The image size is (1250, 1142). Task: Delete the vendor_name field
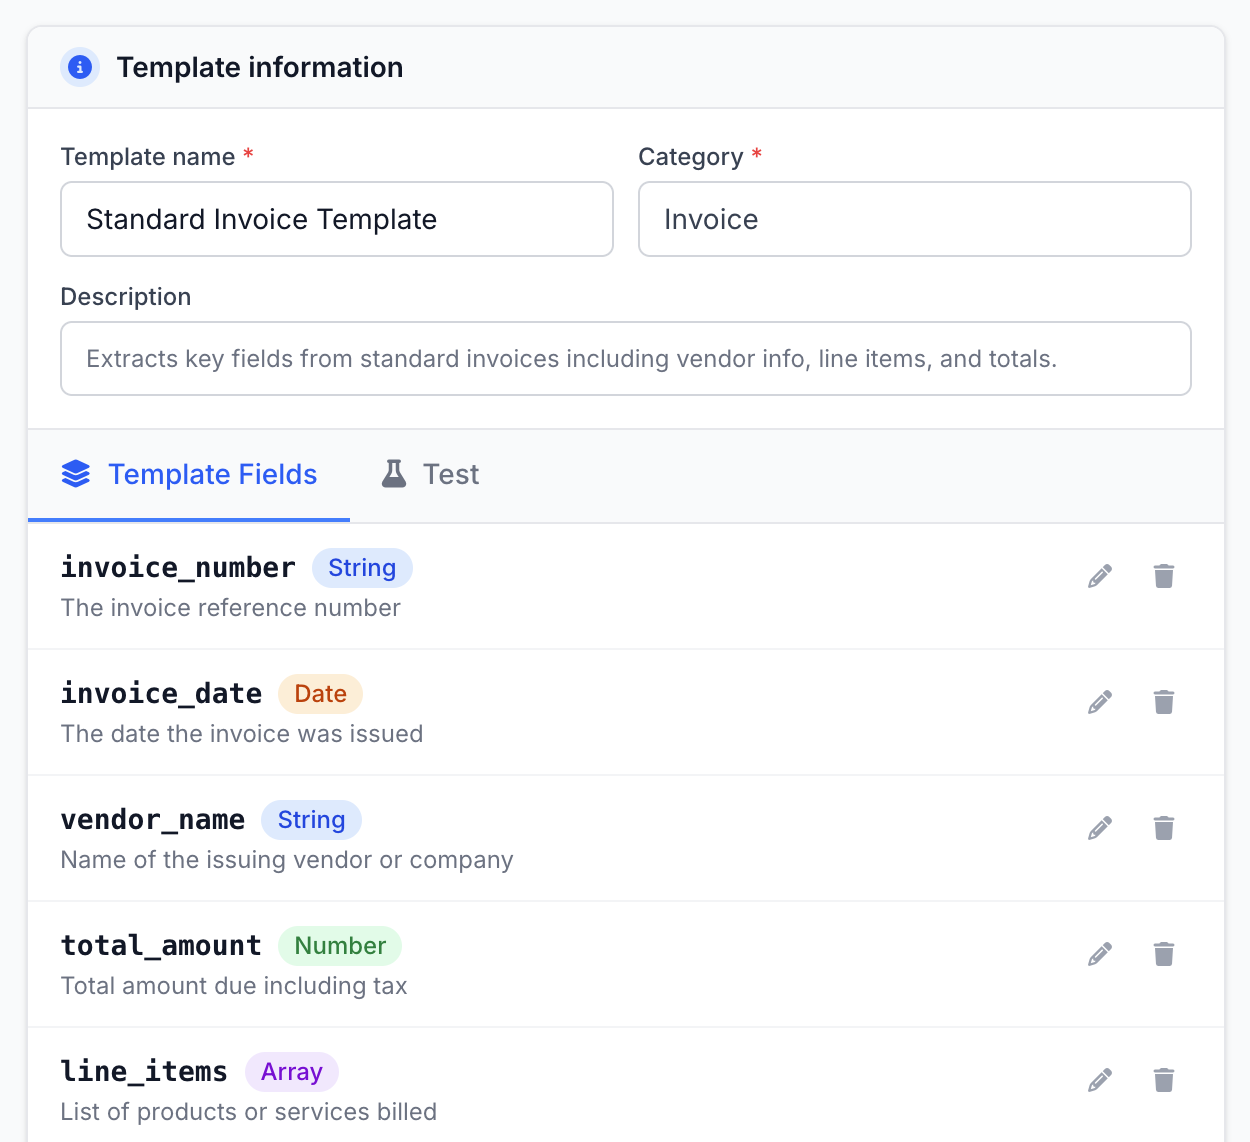(x=1163, y=827)
